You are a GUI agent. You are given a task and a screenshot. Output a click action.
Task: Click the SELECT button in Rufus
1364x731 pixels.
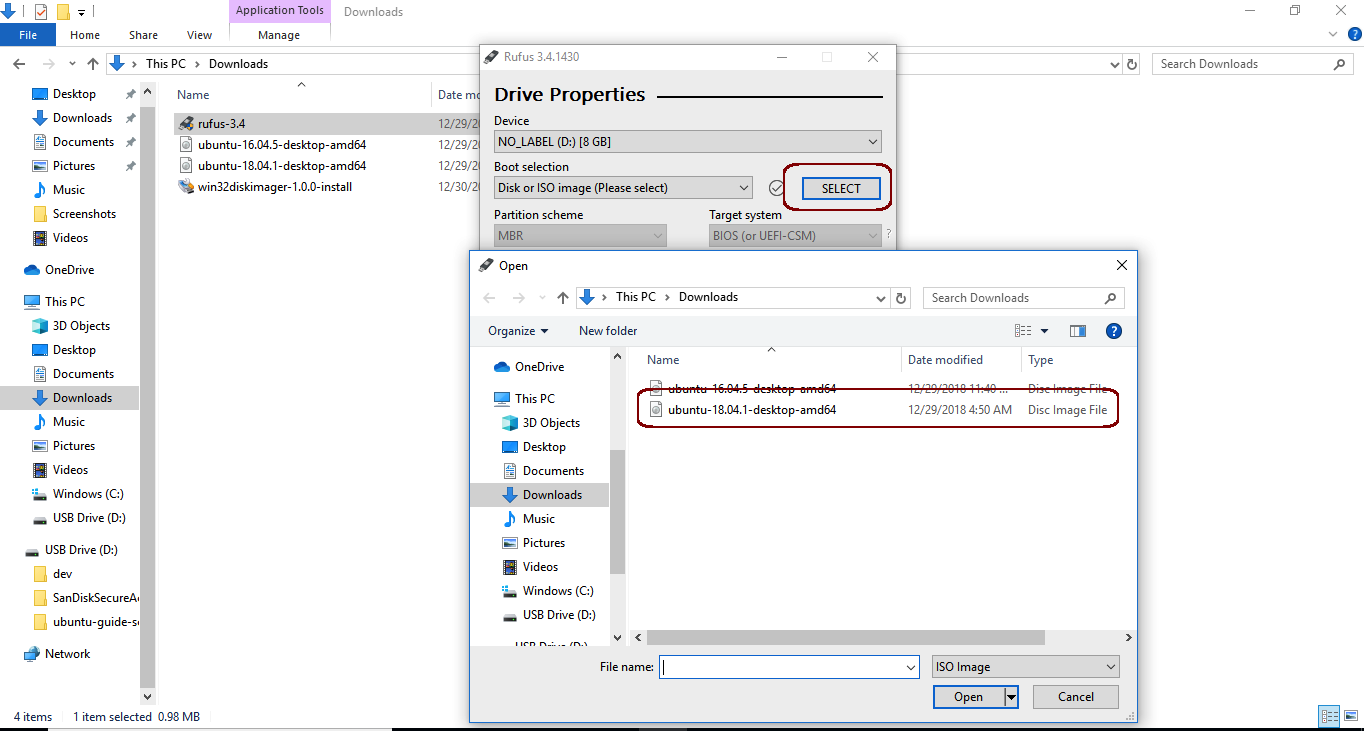(841, 188)
